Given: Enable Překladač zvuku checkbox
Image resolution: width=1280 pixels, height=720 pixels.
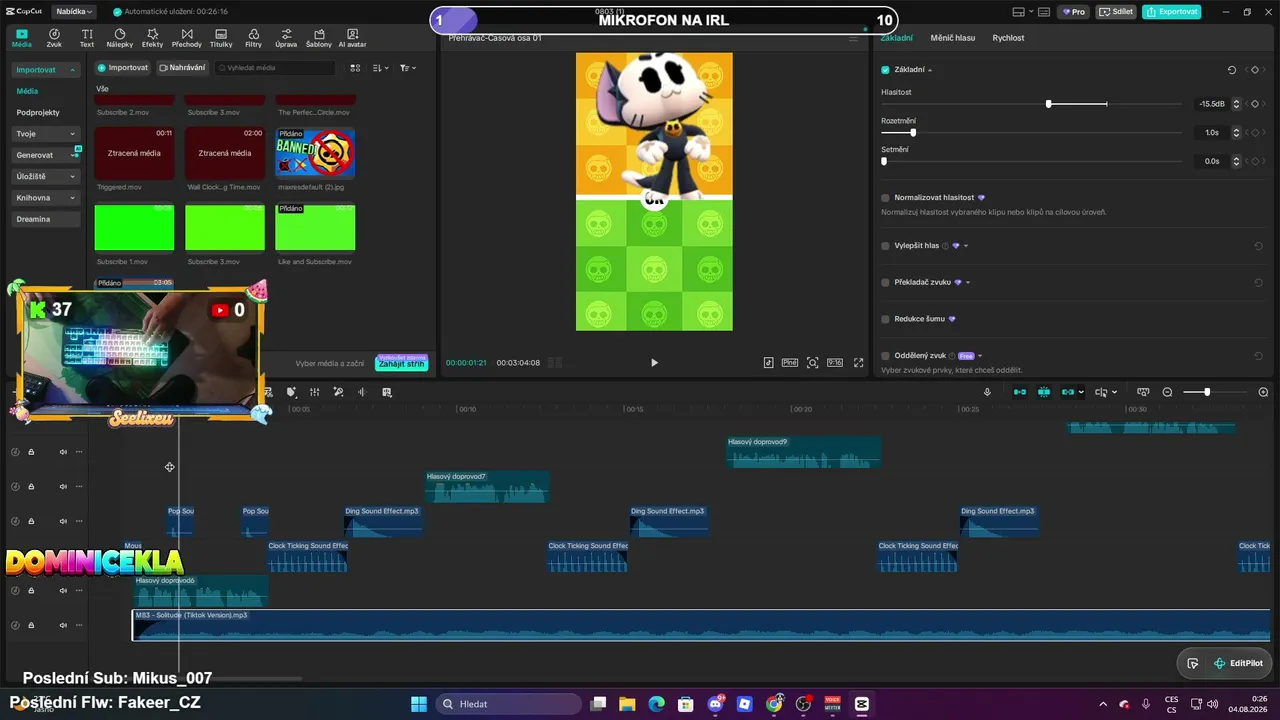Looking at the screenshot, I should 885,283.
